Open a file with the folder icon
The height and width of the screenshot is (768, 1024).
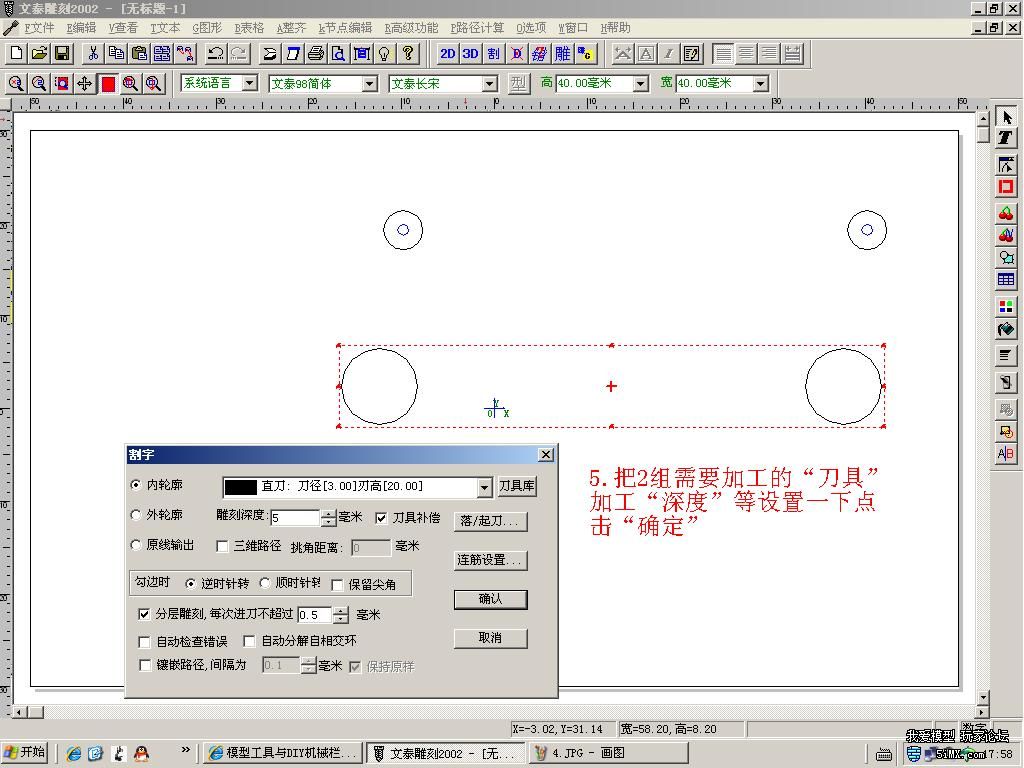point(39,54)
